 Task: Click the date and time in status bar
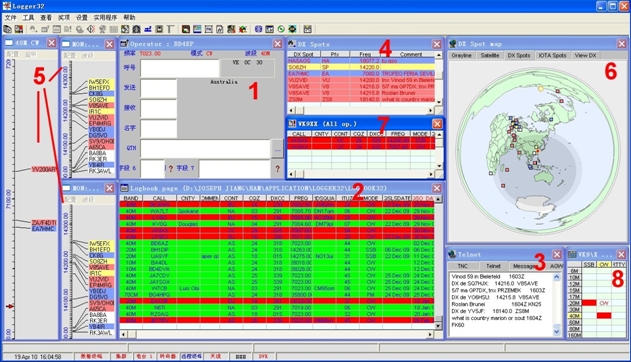pos(38,357)
